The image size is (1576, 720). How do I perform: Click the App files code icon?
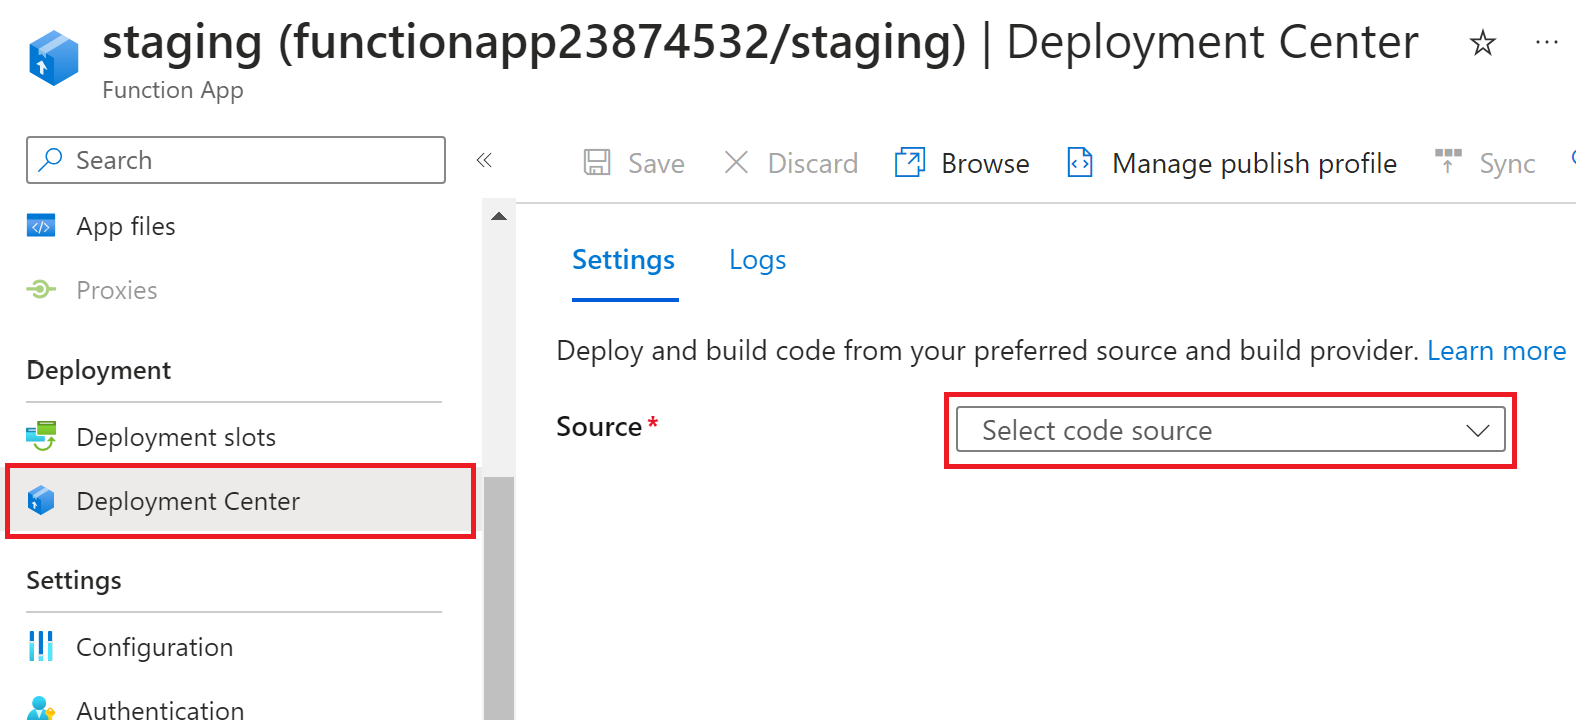coord(41,226)
